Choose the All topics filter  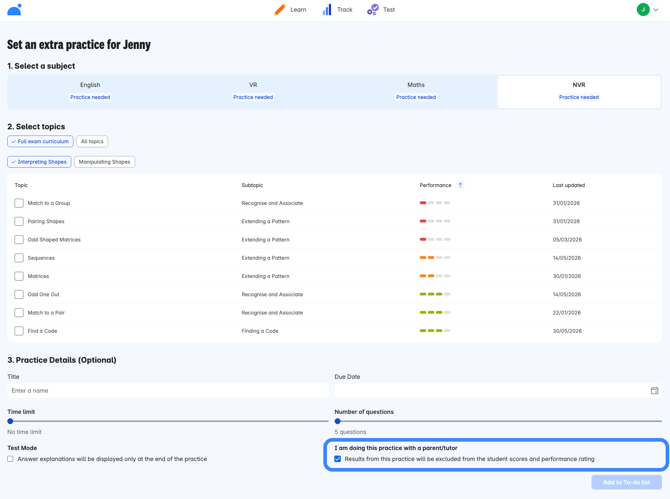tap(92, 141)
